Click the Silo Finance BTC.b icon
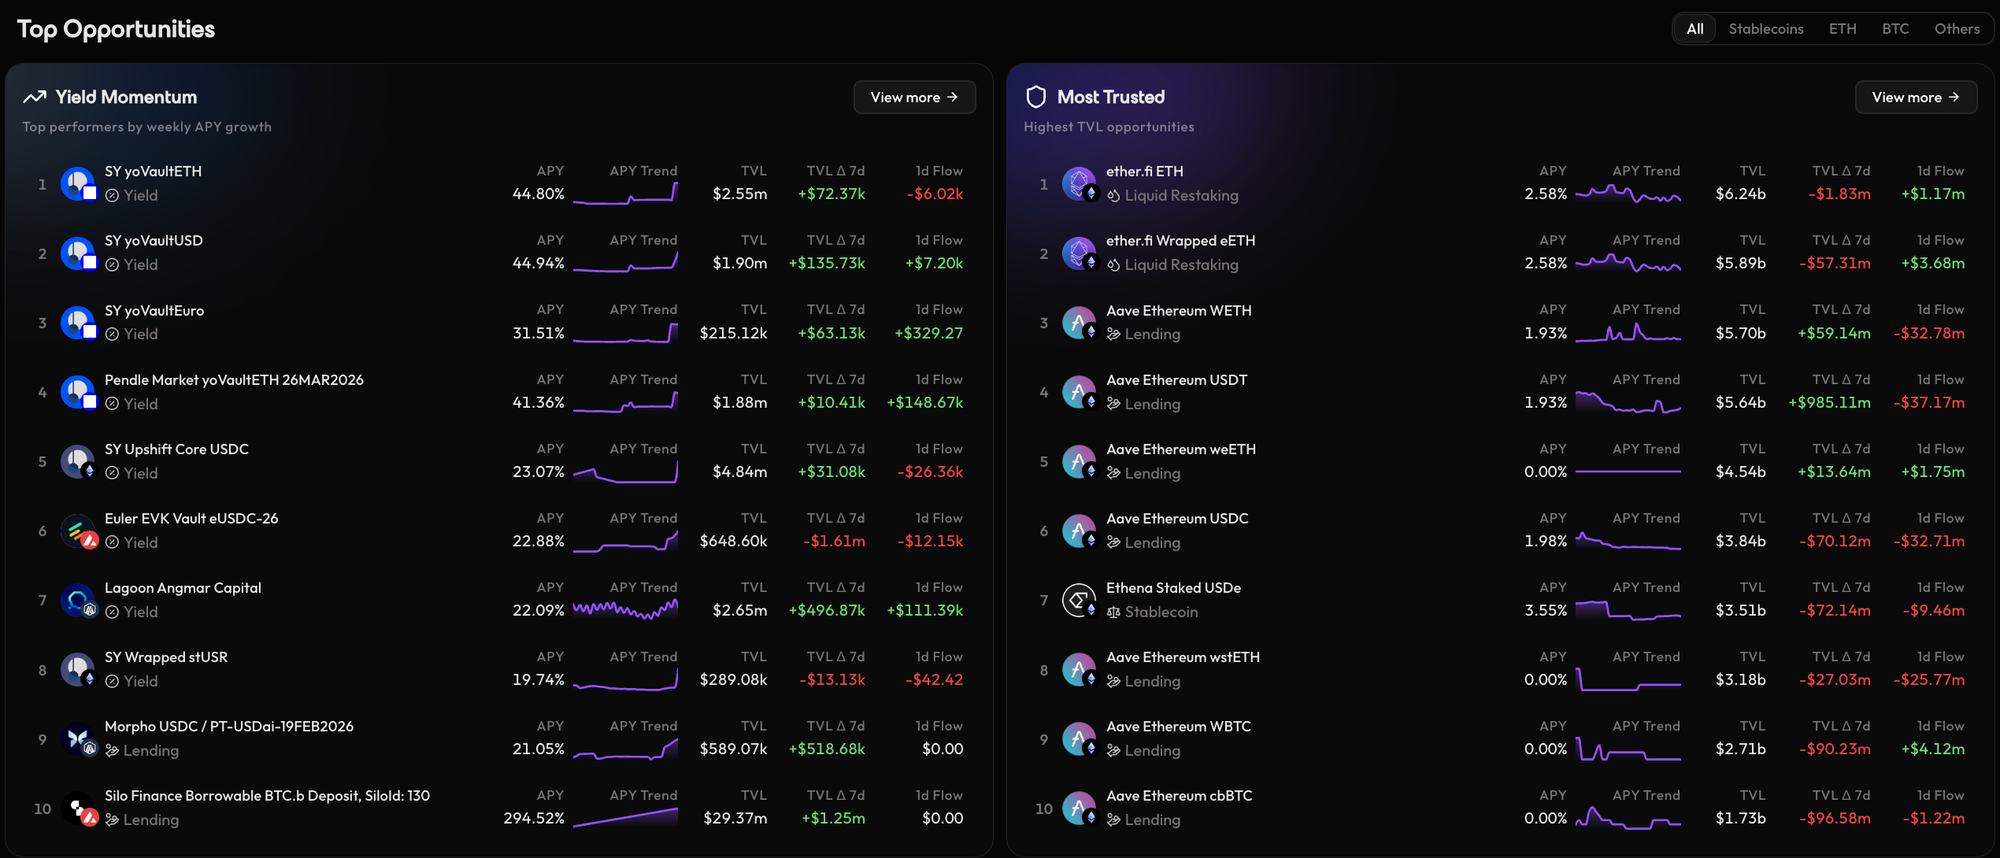2000x858 pixels. click(78, 808)
